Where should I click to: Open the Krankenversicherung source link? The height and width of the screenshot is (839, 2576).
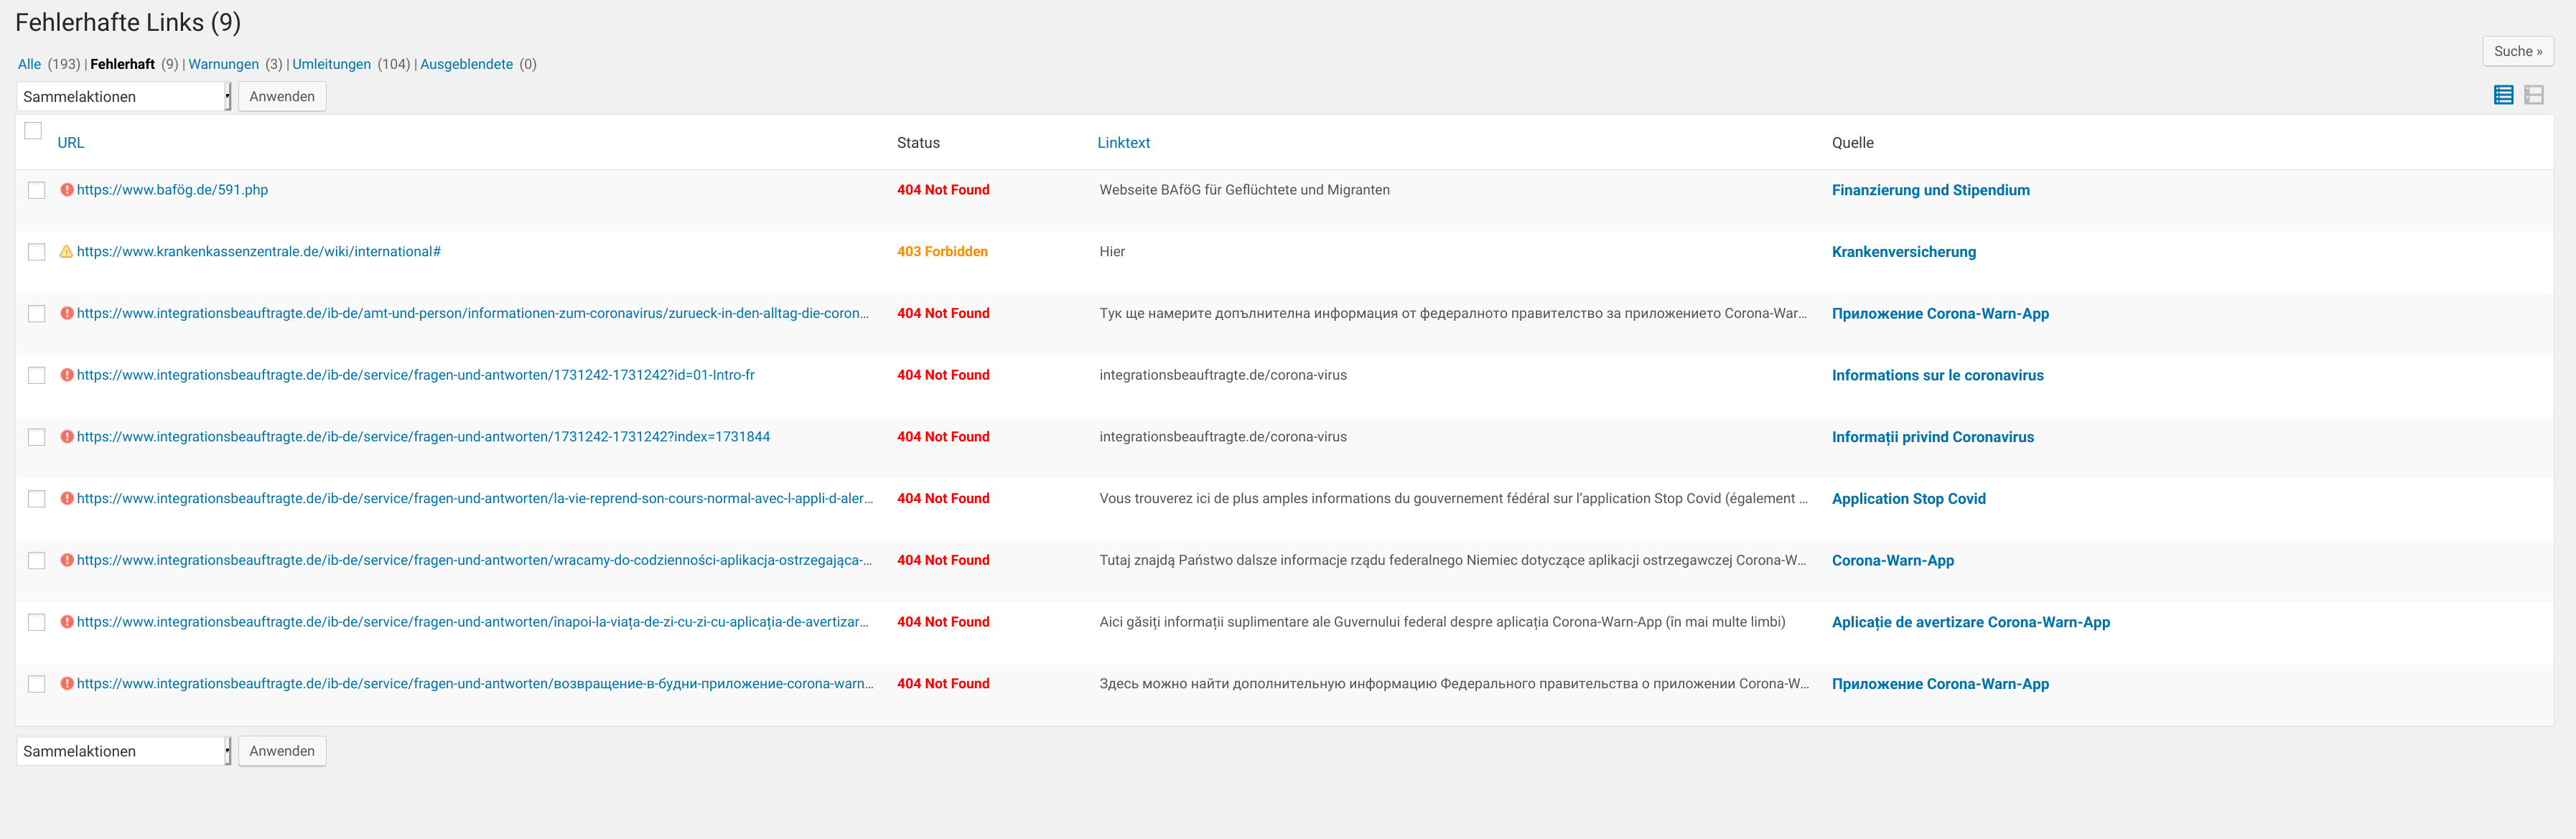(x=1903, y=251)
